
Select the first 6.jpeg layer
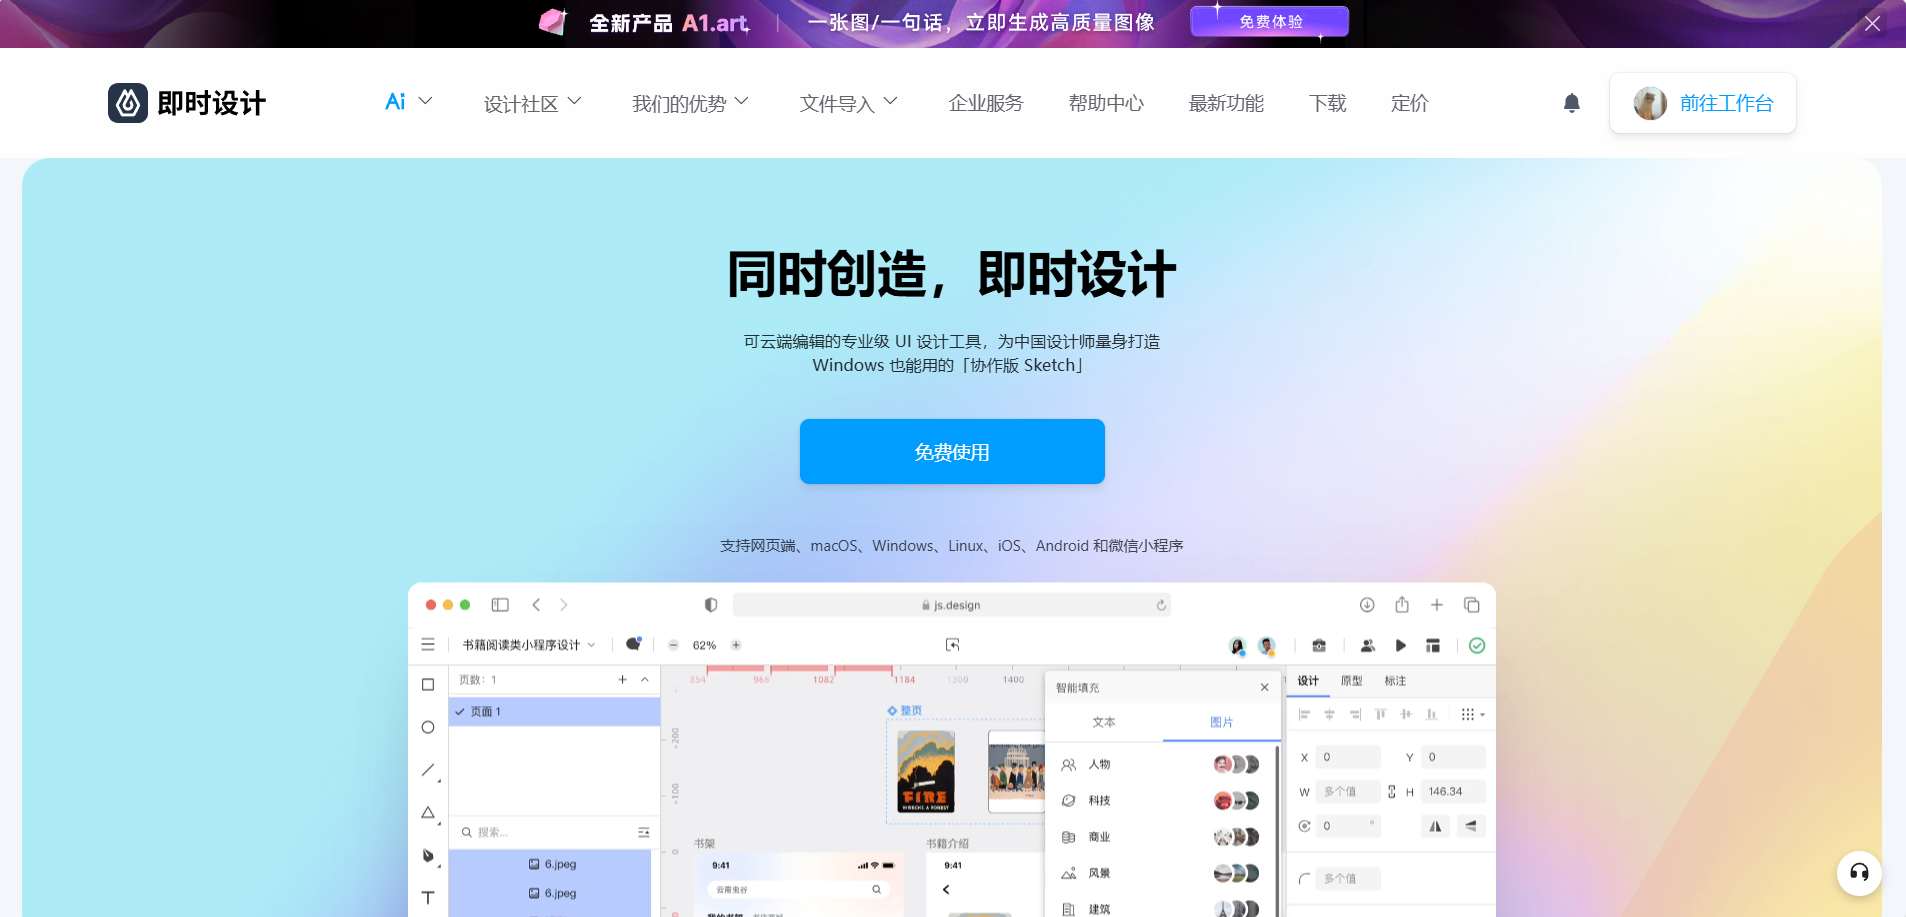552,864
